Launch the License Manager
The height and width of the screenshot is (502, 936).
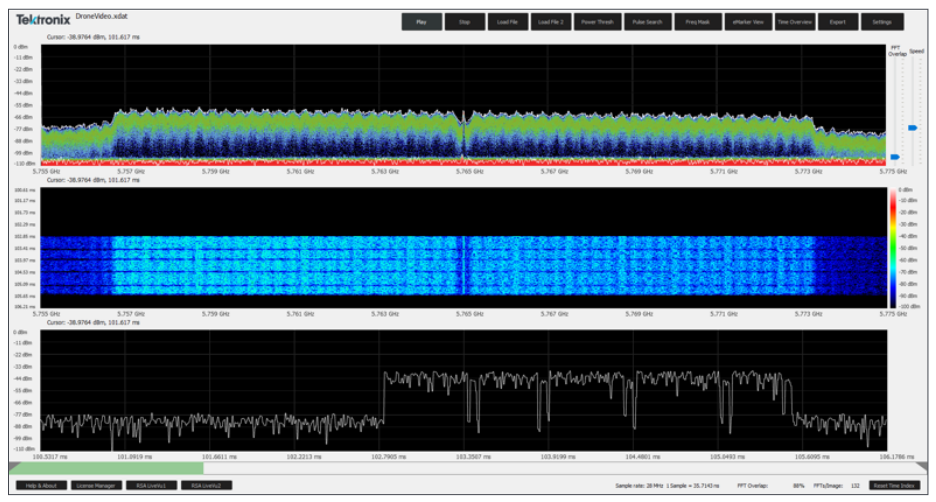pyautogui.click(x=96, y=486)
